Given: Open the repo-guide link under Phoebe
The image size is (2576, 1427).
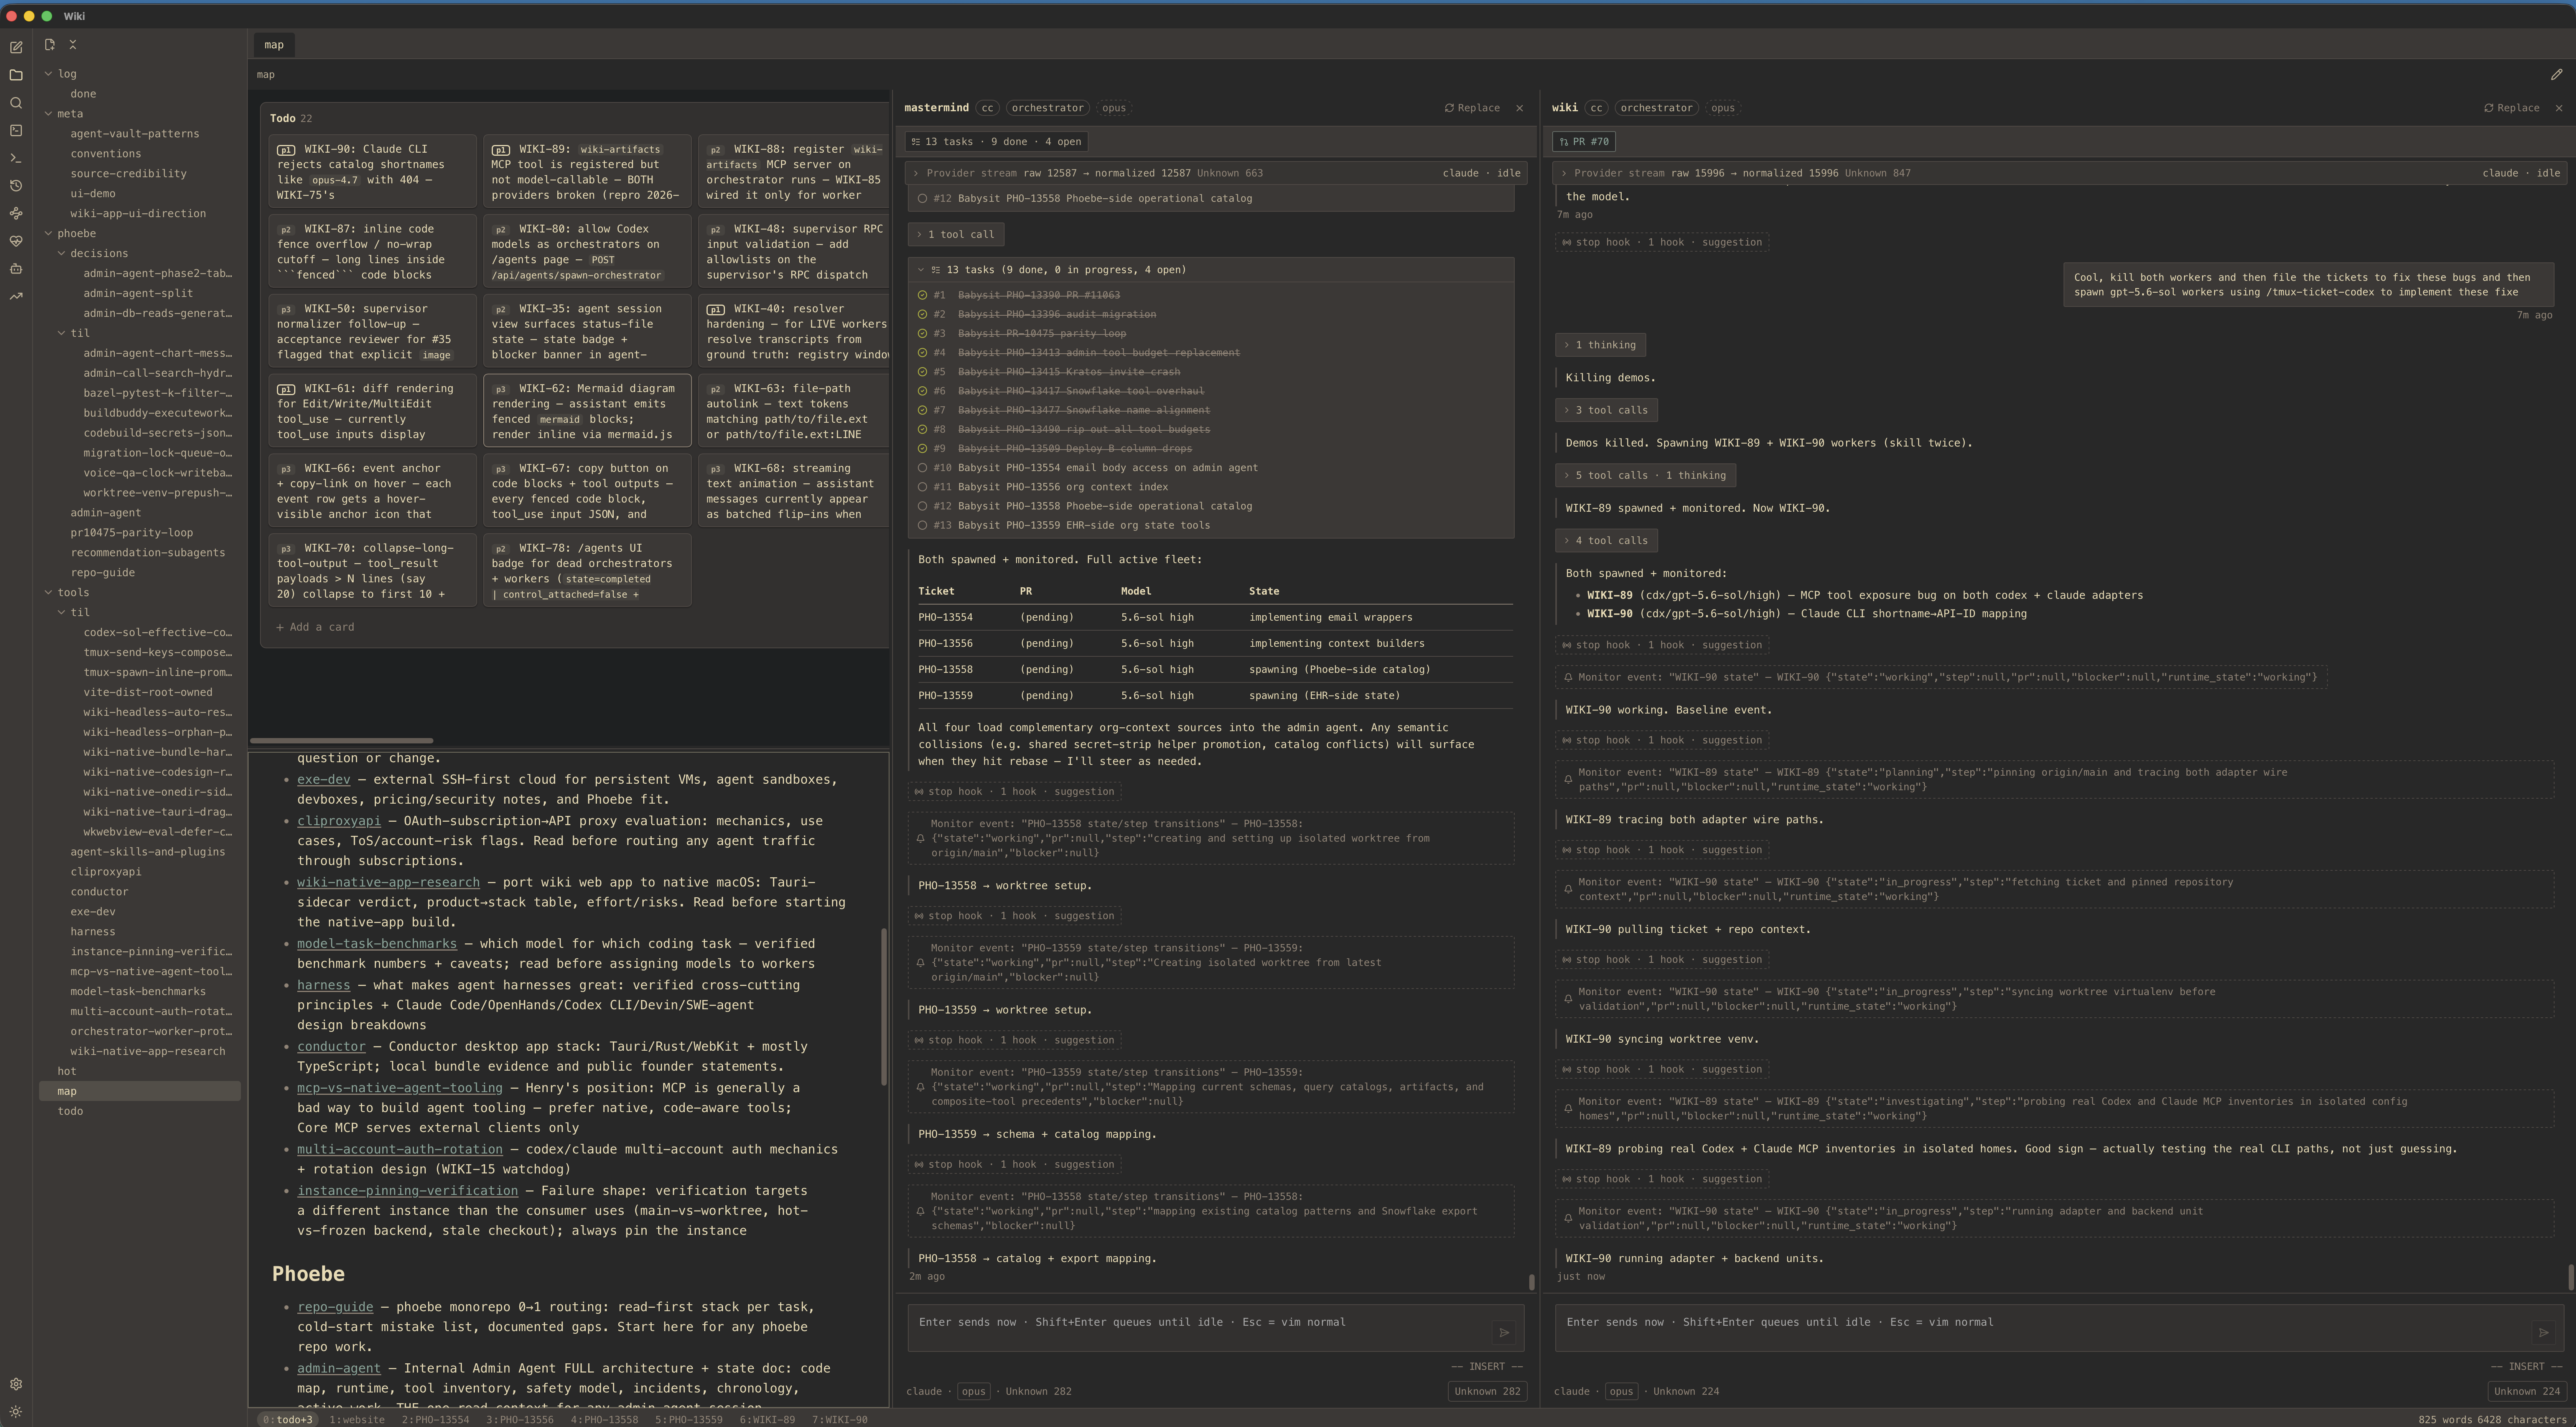Looking at the screenshot, I should tap(335, 1307).
